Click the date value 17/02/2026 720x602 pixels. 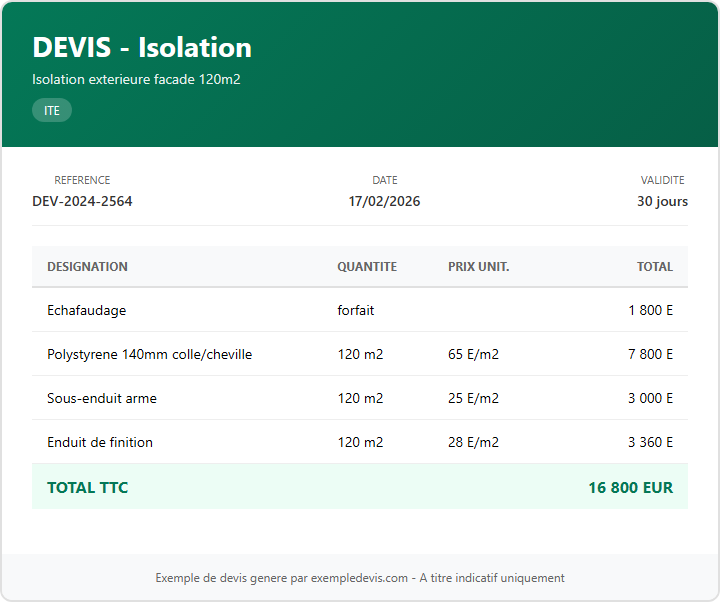pos(384,201)
